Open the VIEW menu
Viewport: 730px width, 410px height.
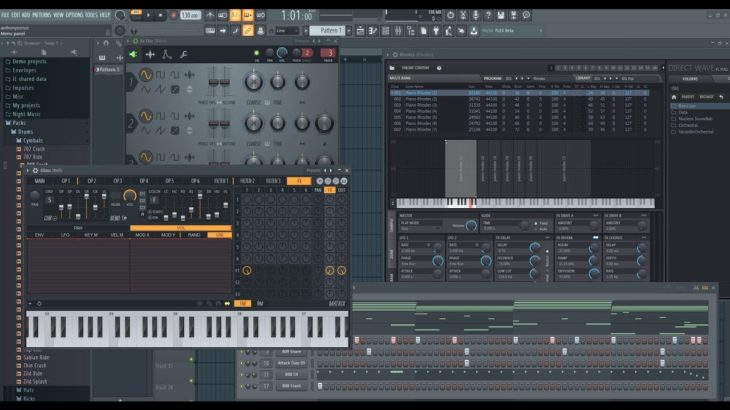coord(58,15)
